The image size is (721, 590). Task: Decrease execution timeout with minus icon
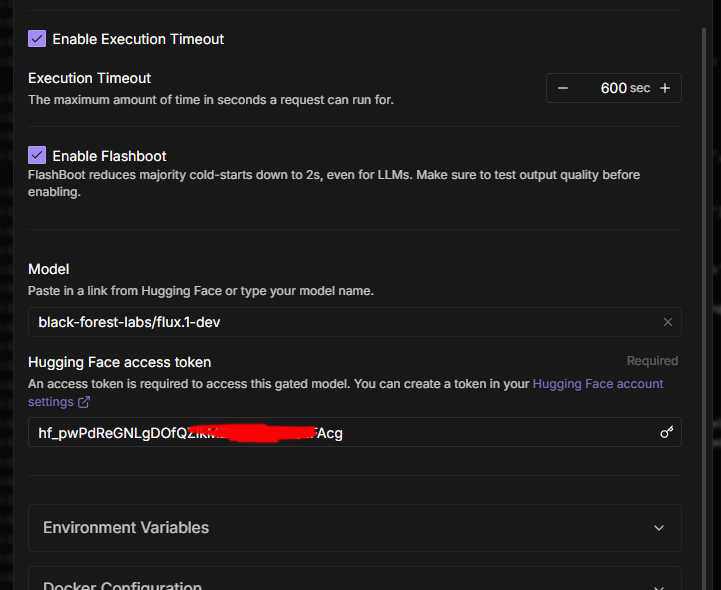563,88
